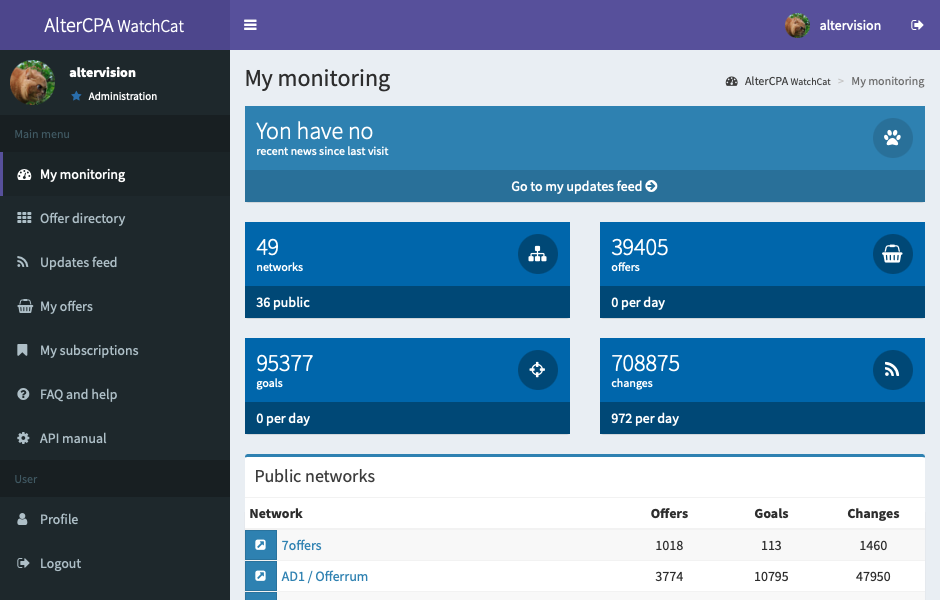The height and width of the screenshot is (600, 940).
Task: Click AlterCPA WatchCat breadcrumb link
Action: click(x=787, y=81)
